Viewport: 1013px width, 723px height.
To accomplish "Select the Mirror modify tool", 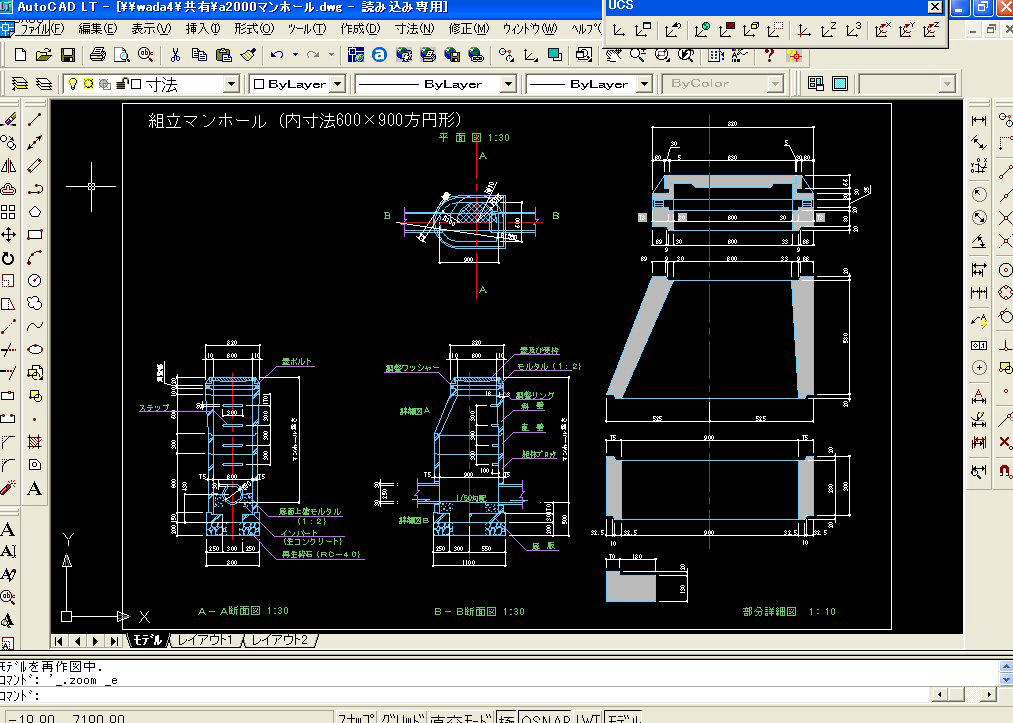I will point(8,165).
